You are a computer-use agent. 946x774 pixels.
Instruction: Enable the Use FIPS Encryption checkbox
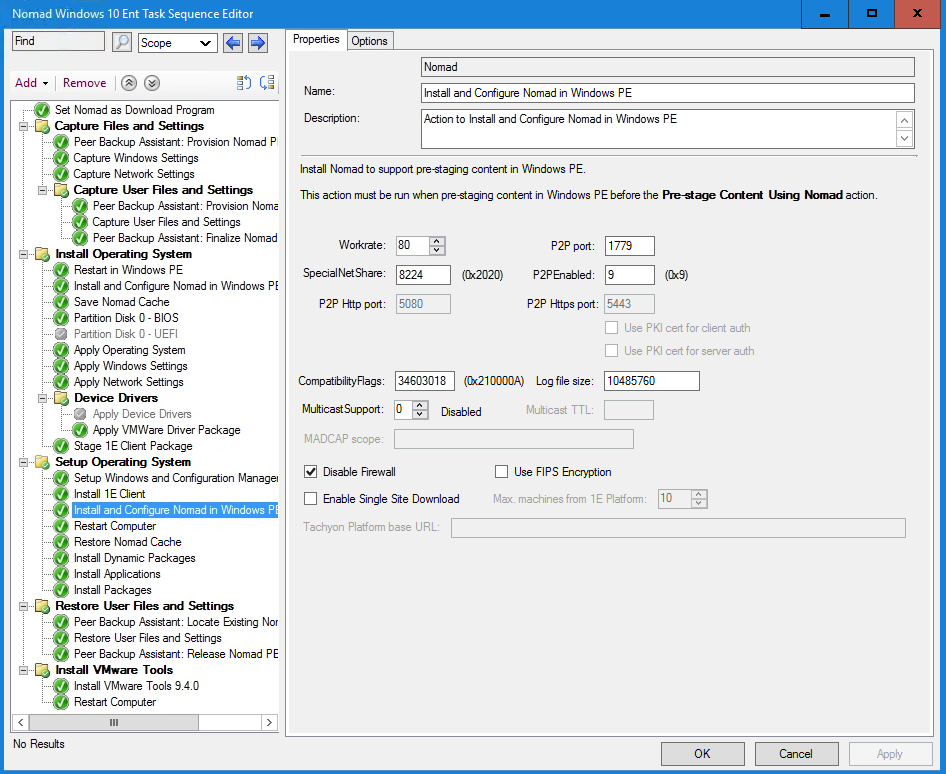502,472
